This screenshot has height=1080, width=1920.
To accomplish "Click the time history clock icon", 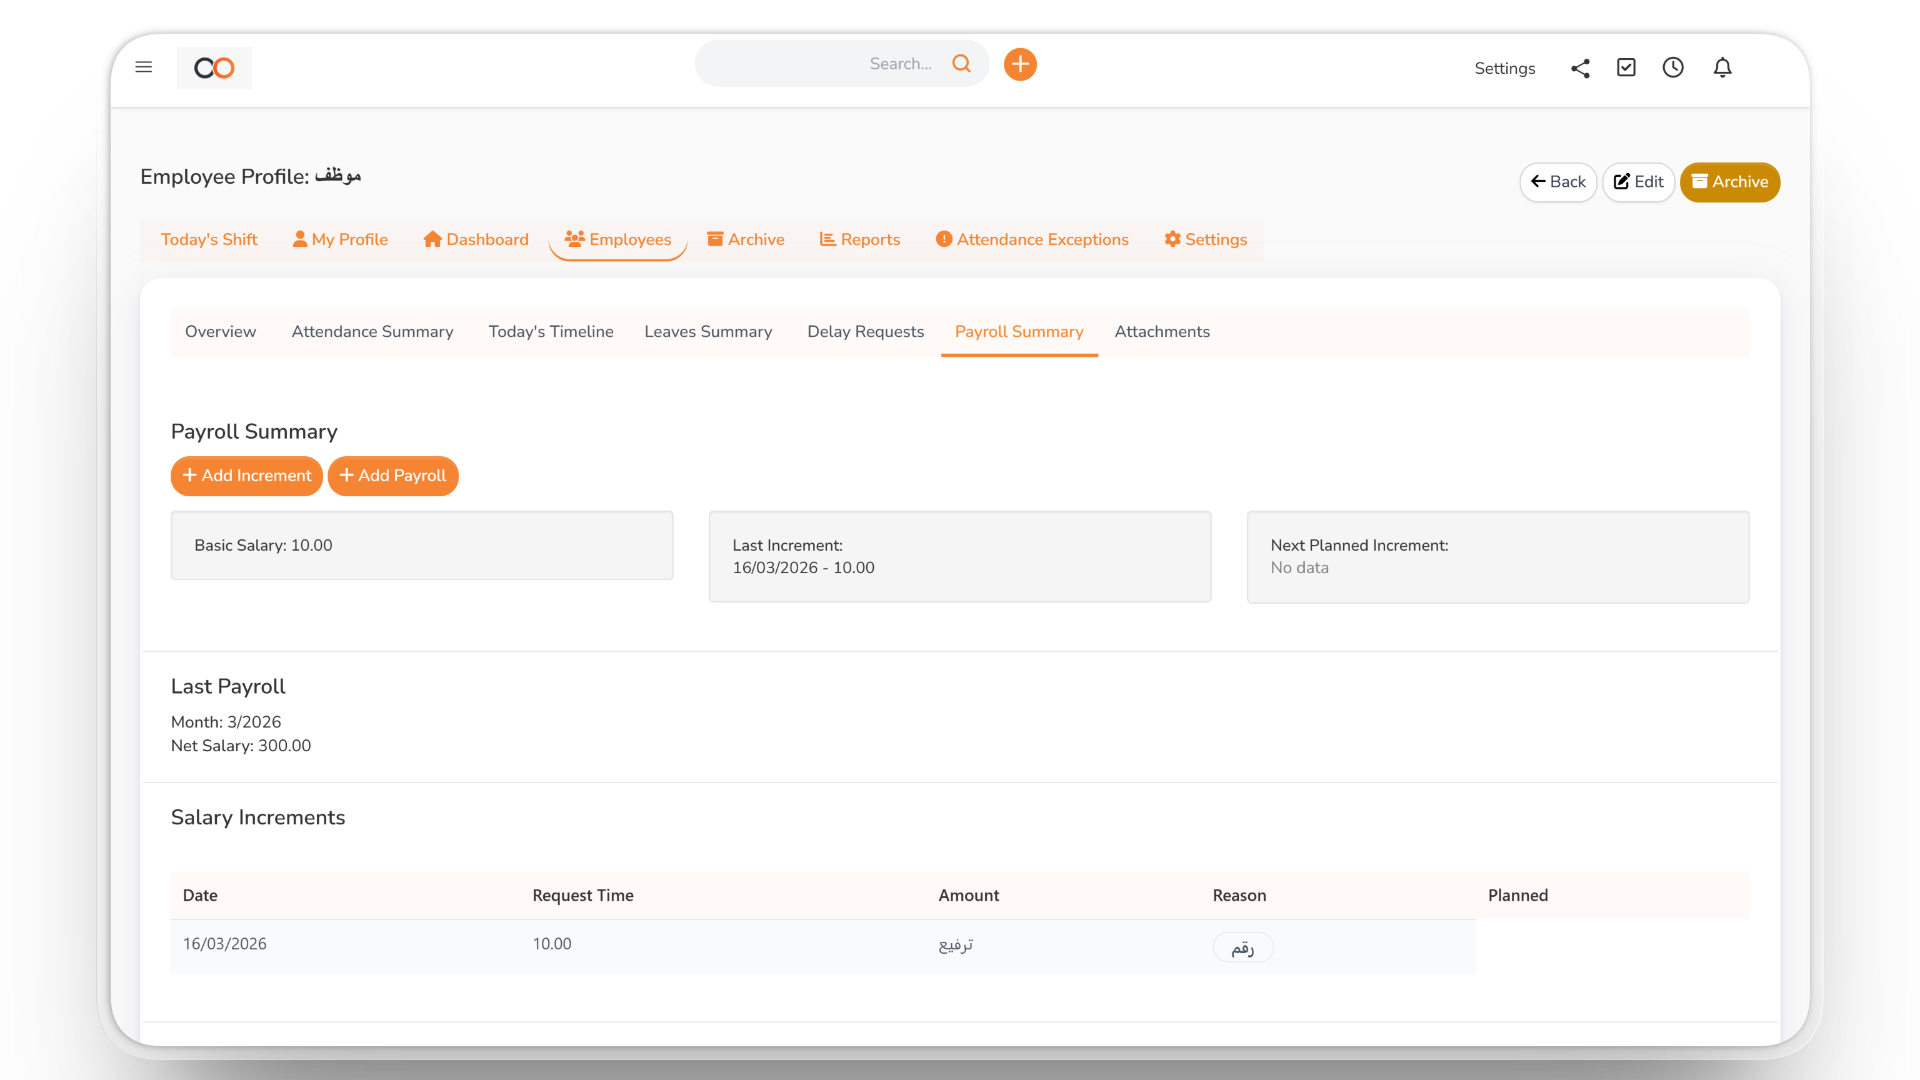I will coord(1673,67).
